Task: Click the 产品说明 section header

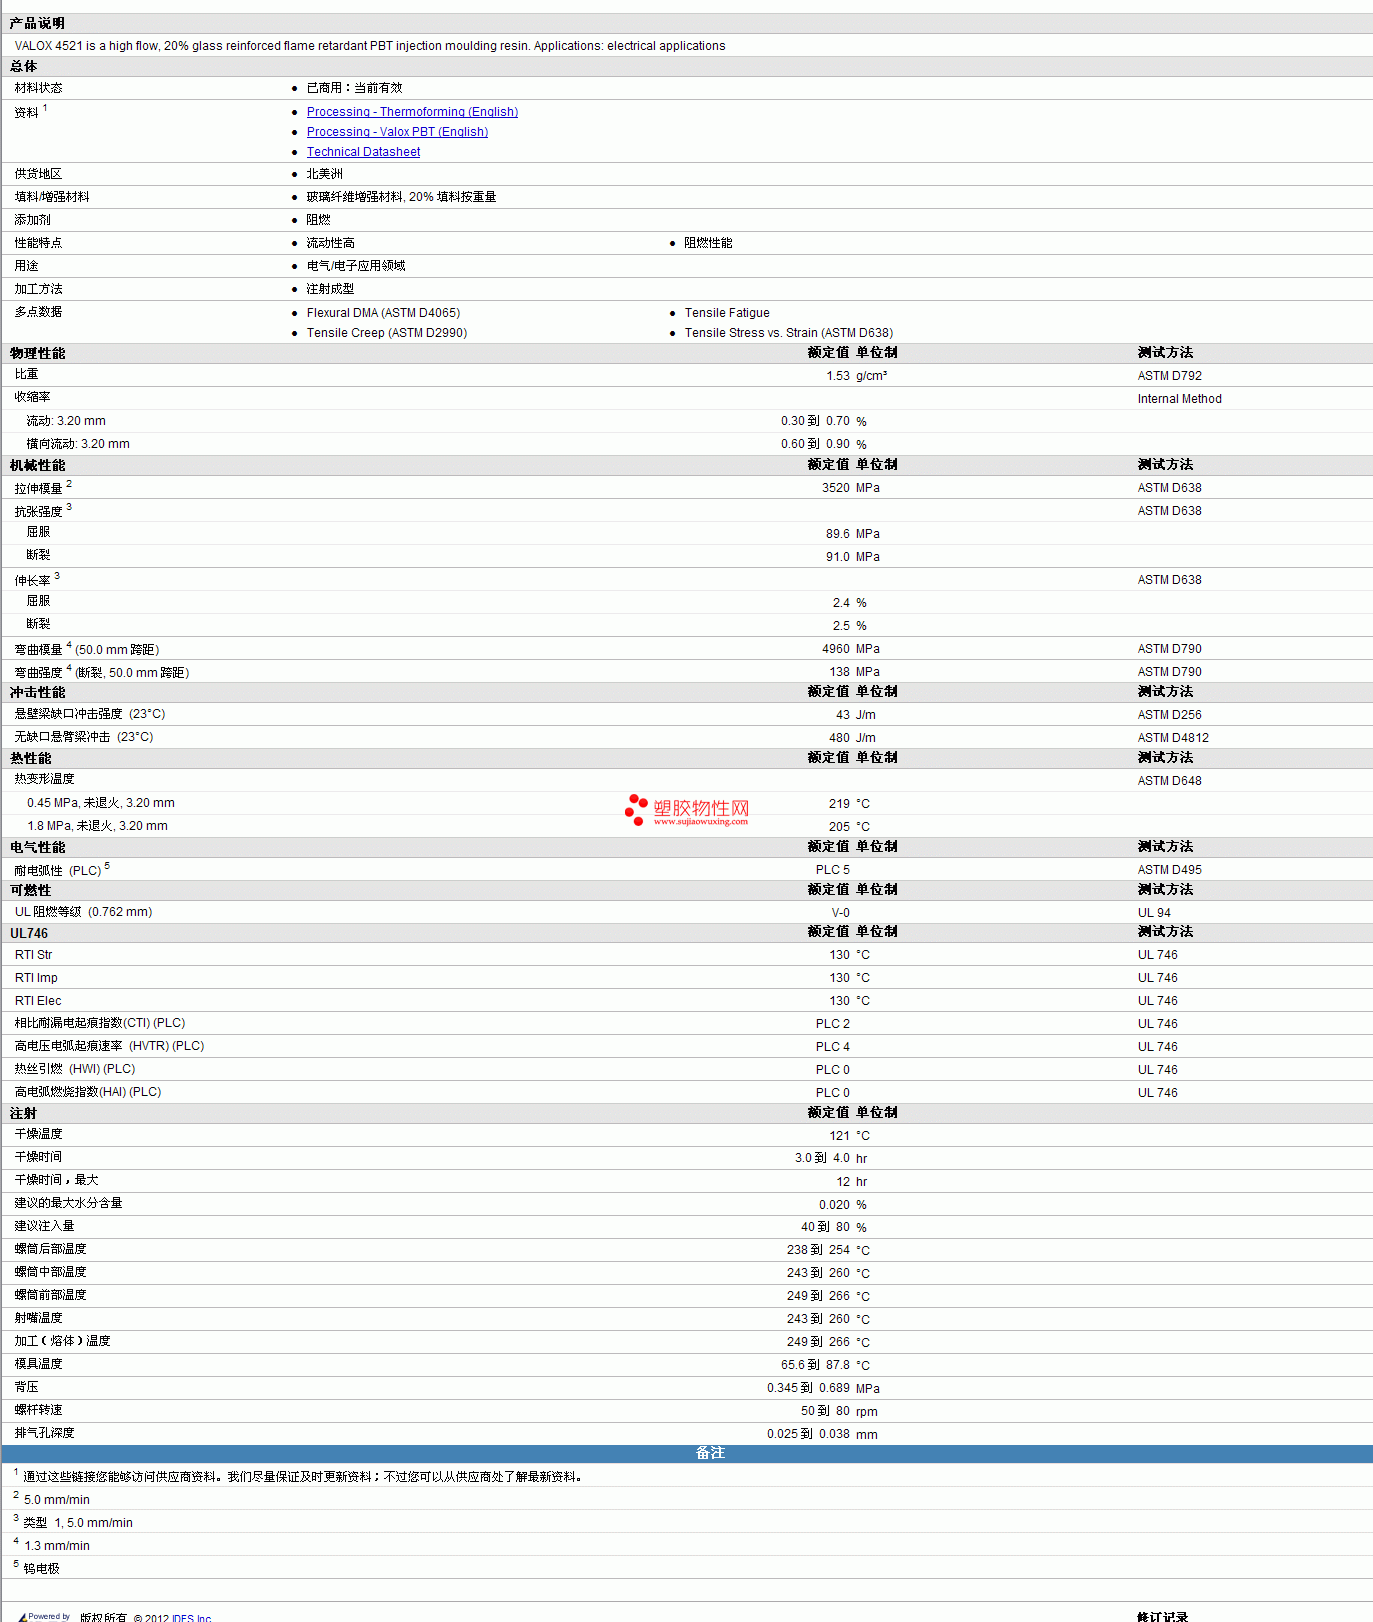Action: point(37,23)
